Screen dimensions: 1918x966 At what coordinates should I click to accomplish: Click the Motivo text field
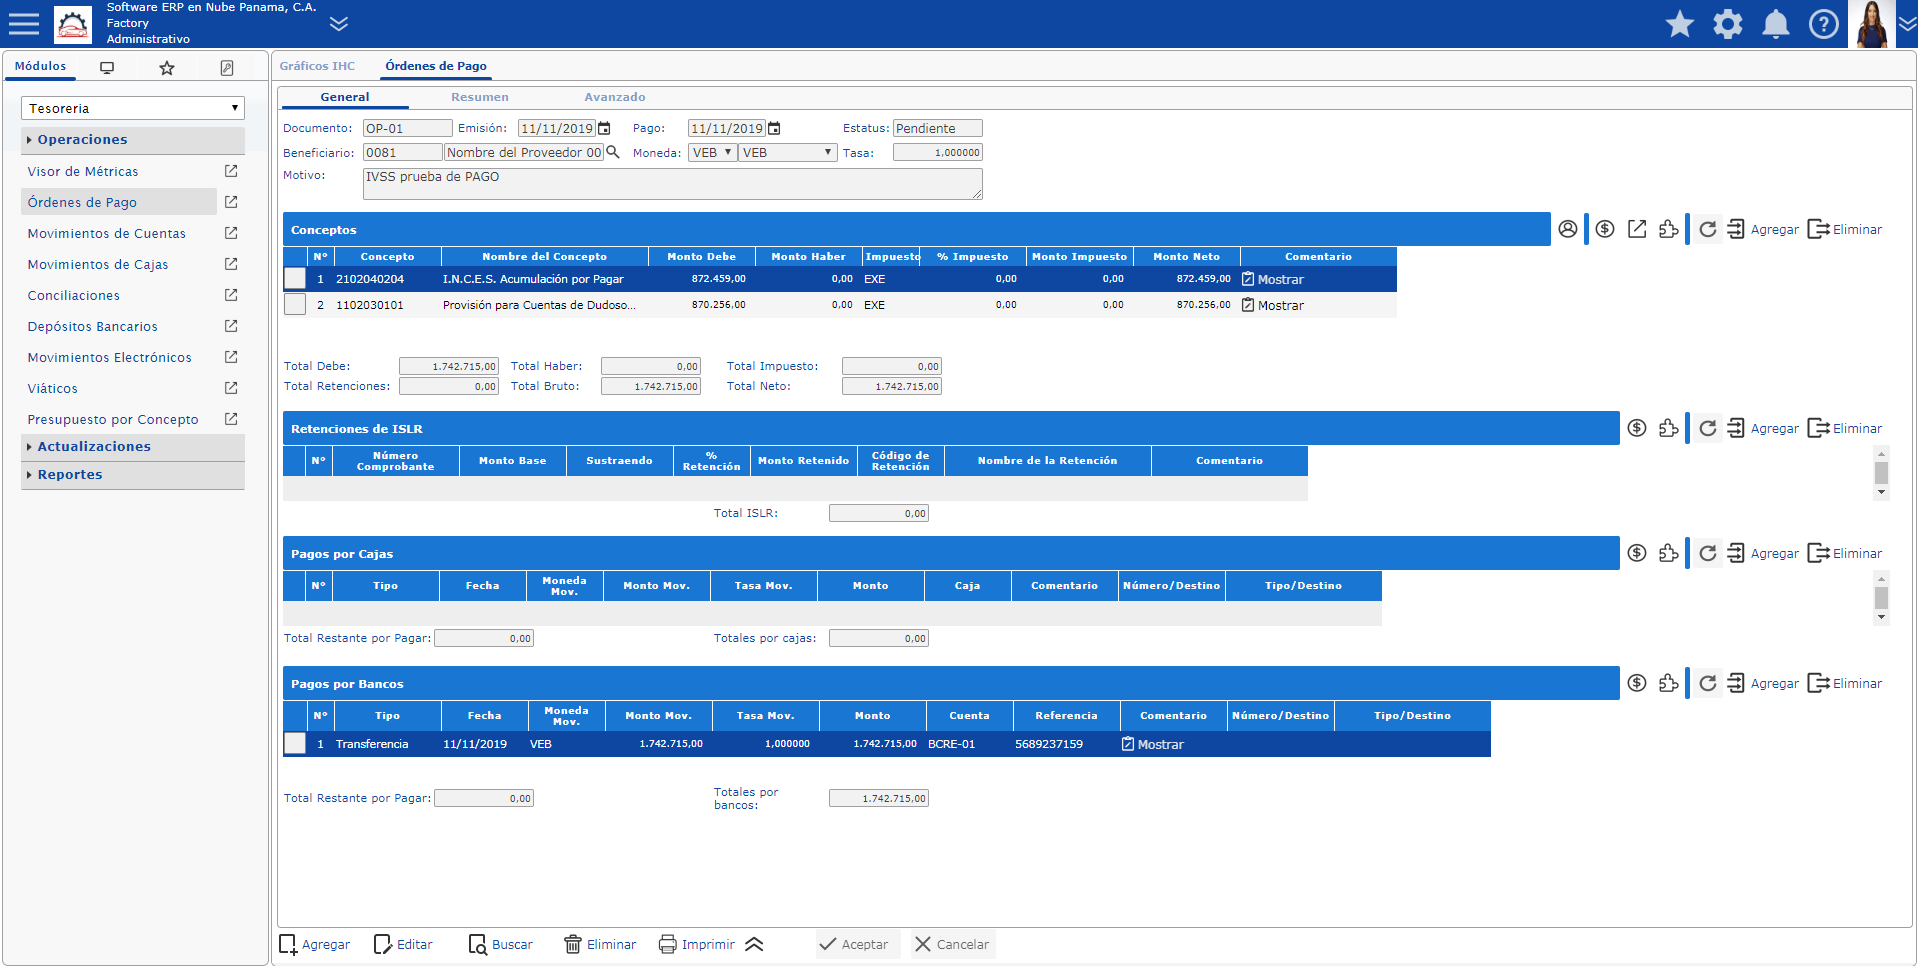[672, 183]
